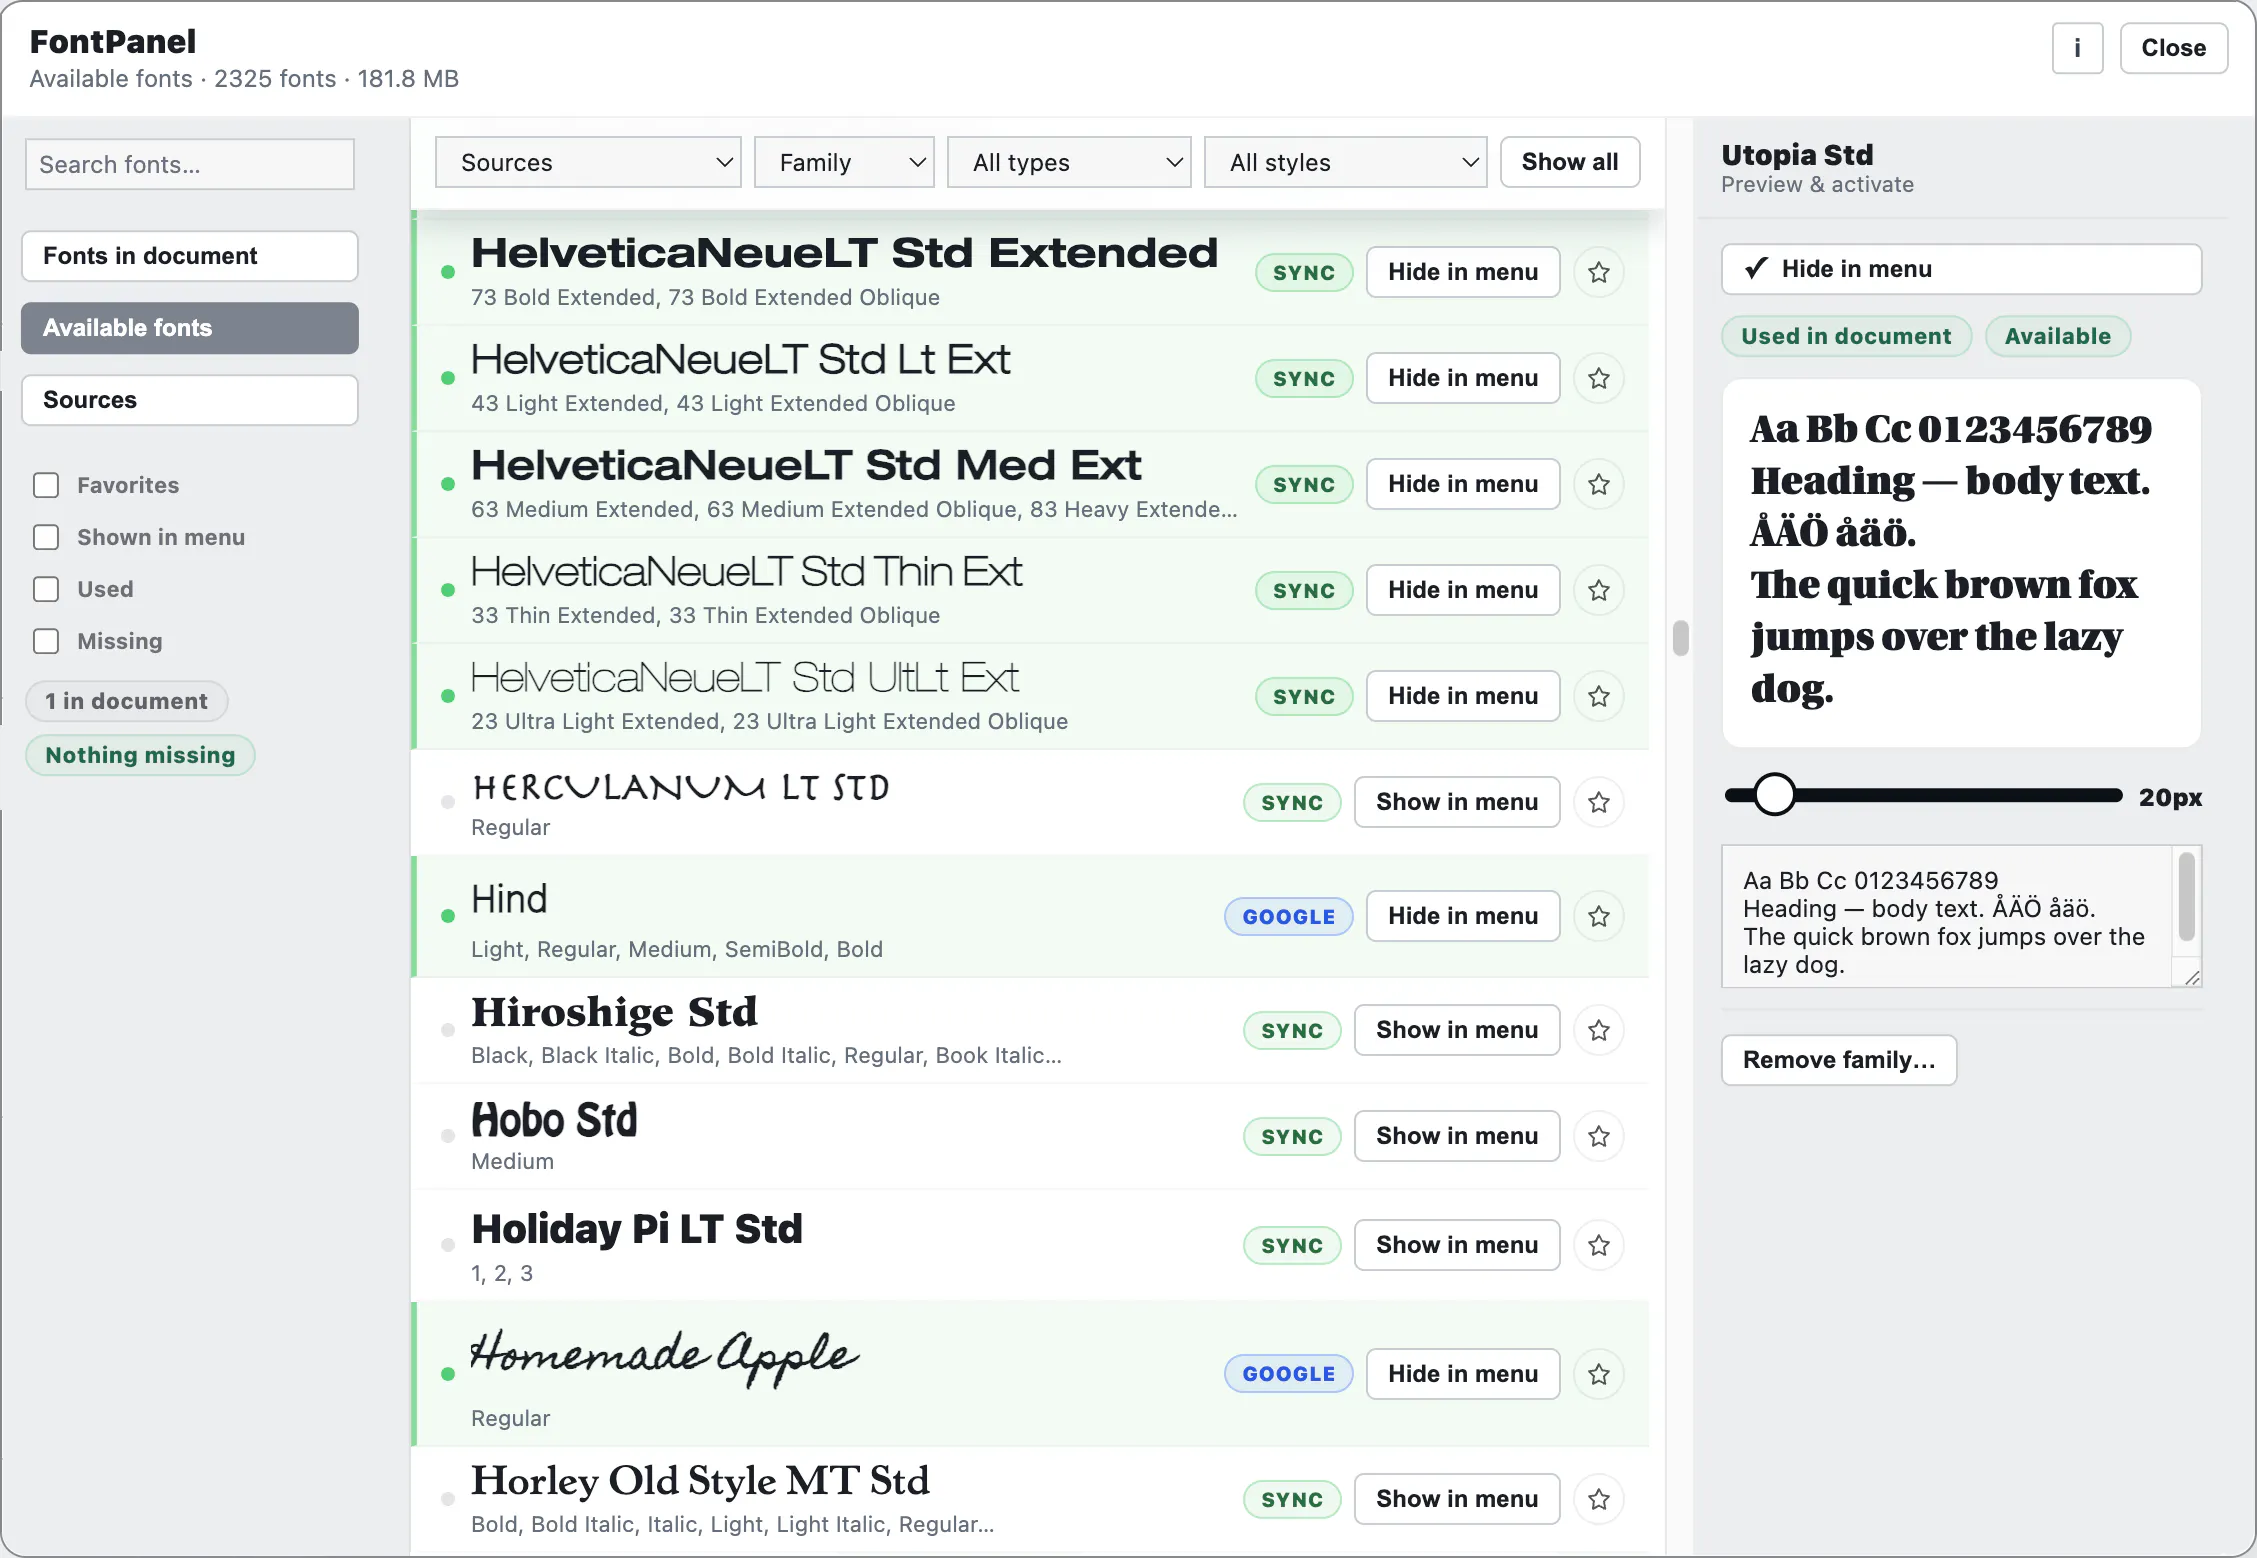2257x1558 pixels.
Task: Select the Hobo Std family name
Action: [554, 1120]
